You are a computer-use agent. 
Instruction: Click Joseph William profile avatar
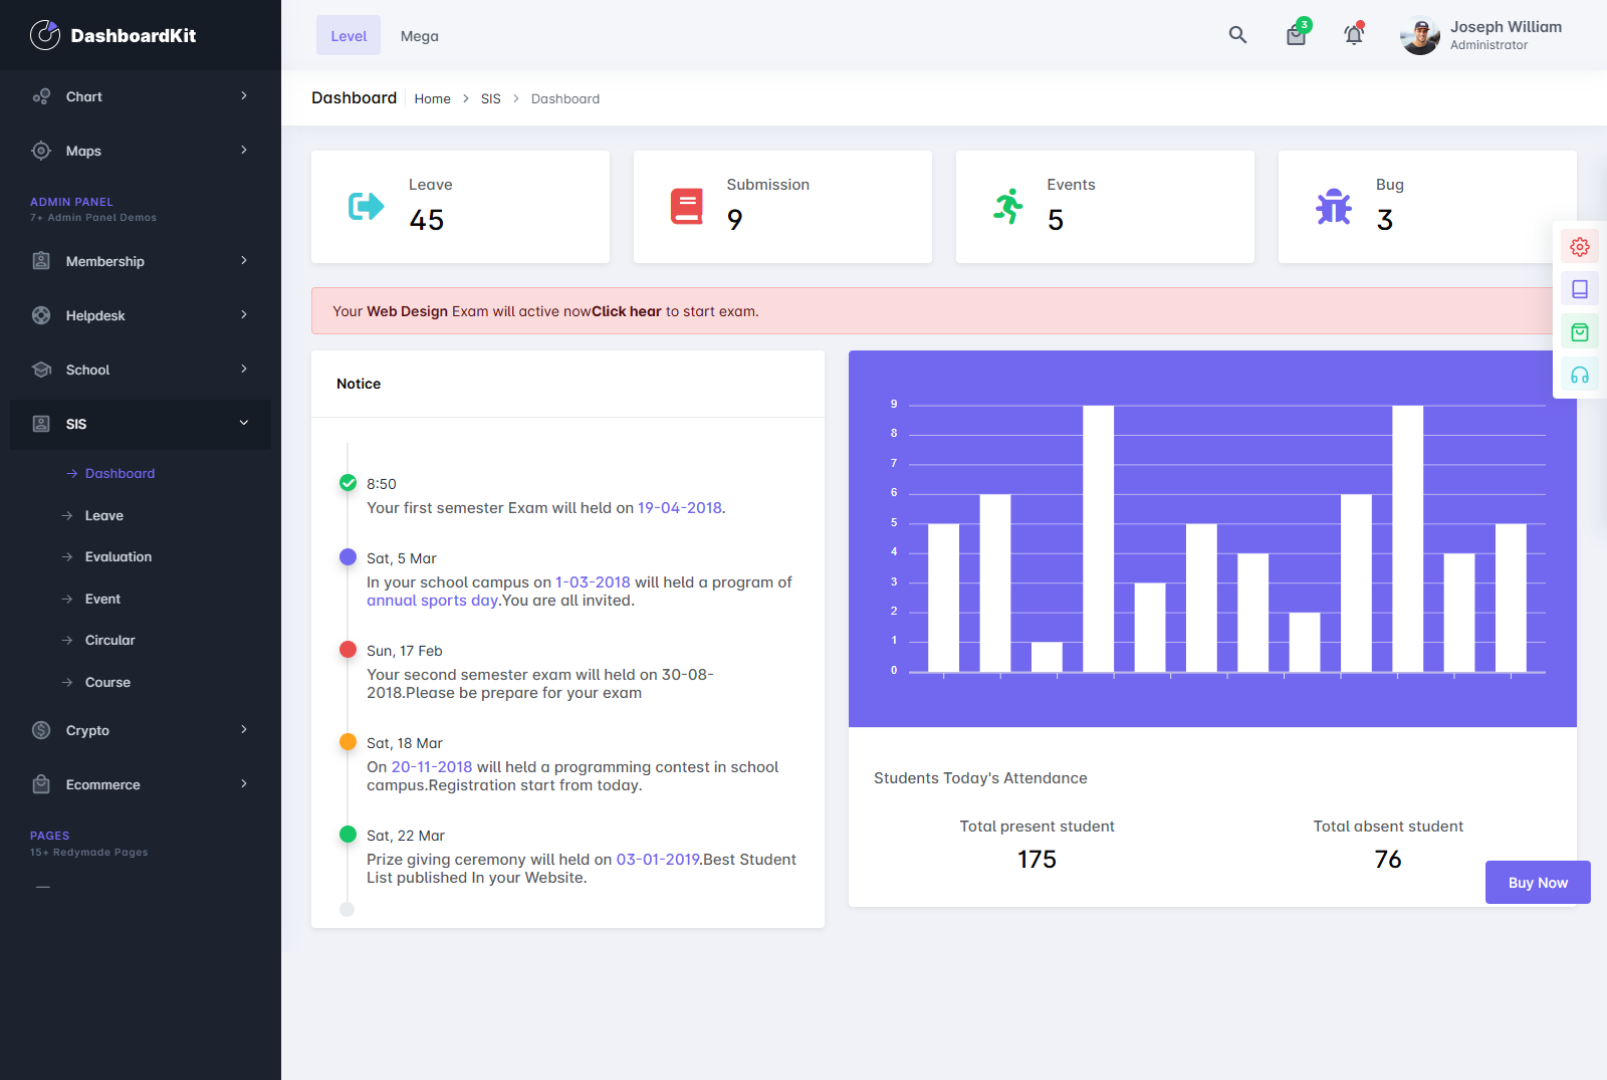click(x=1419, y=36)
